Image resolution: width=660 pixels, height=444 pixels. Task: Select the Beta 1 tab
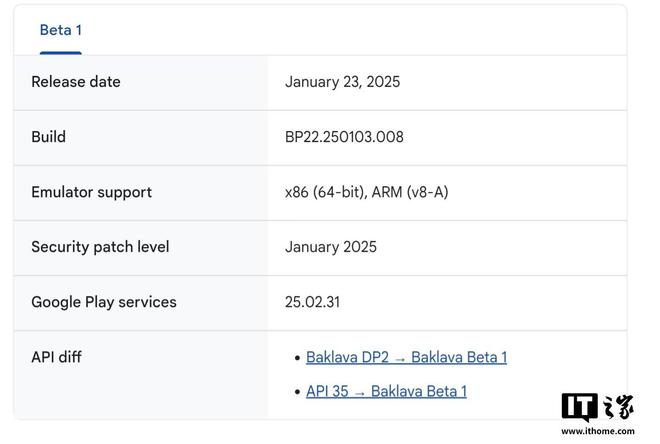pos(60,30)
